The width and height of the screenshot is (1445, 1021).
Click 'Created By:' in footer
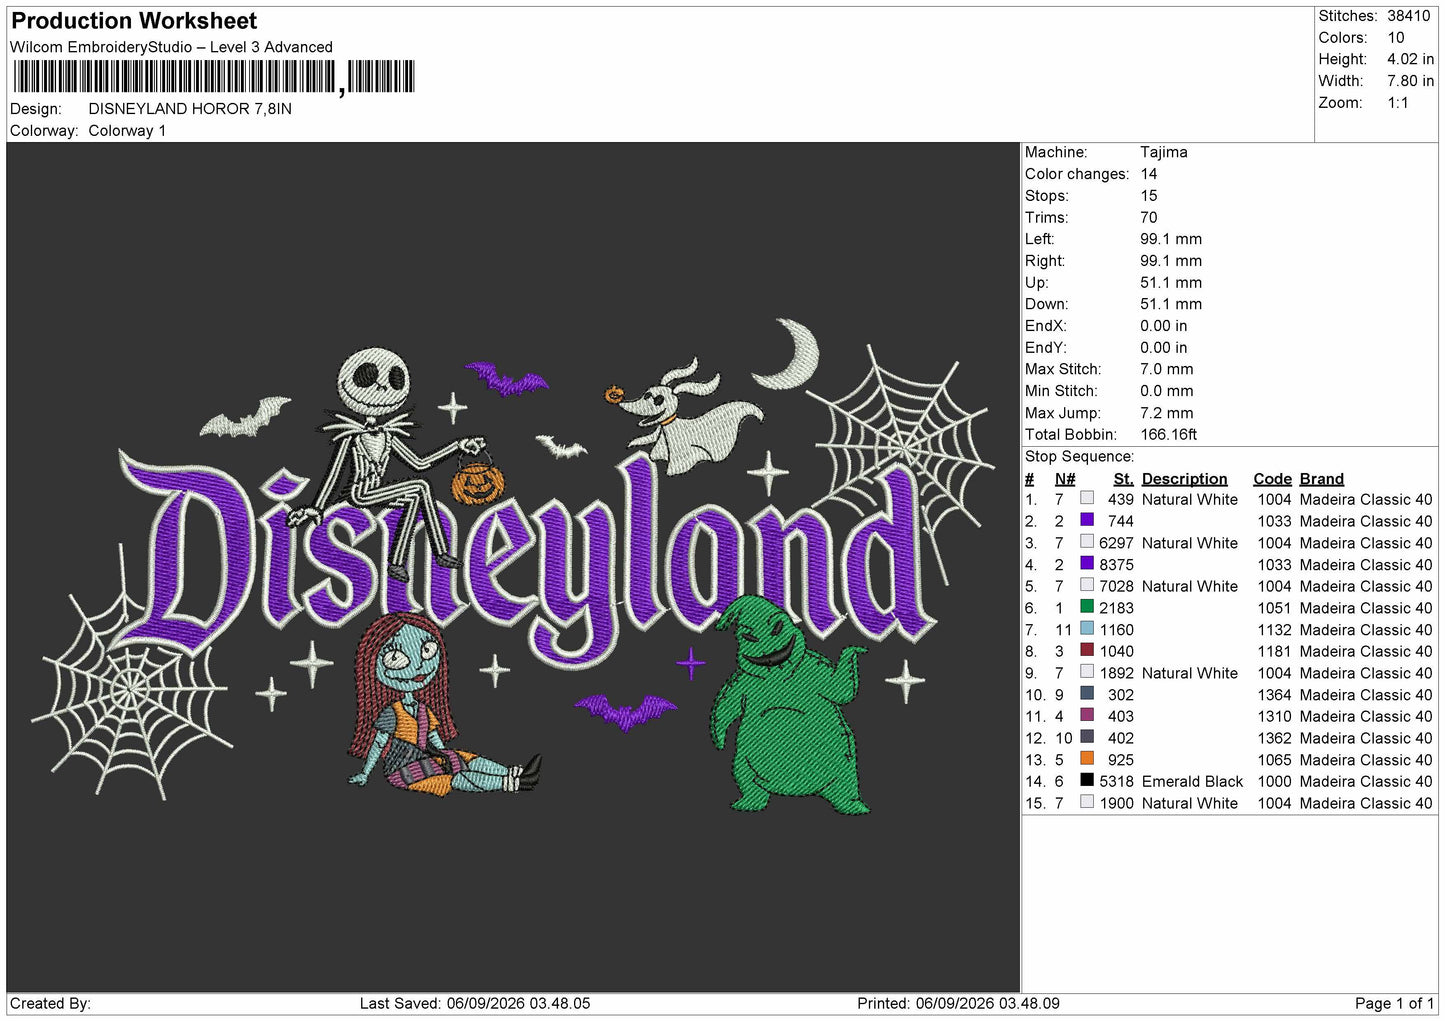point(50,1003)
